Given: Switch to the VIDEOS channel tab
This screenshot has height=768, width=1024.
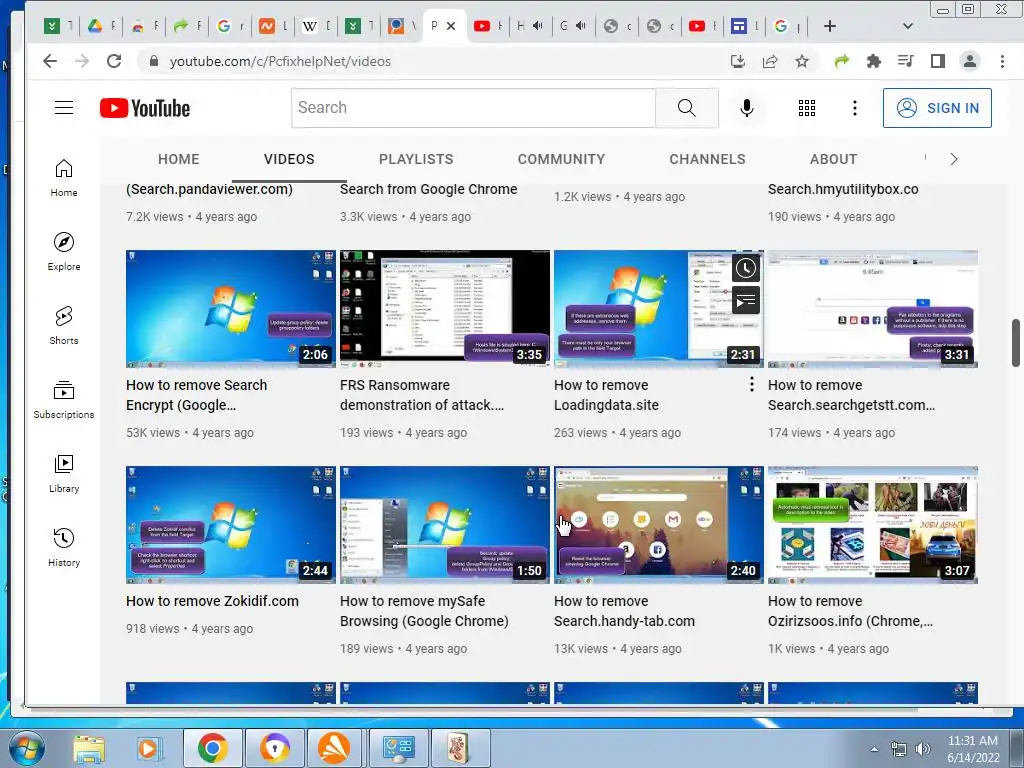Looking at the screenshot, I should point(289,159).
